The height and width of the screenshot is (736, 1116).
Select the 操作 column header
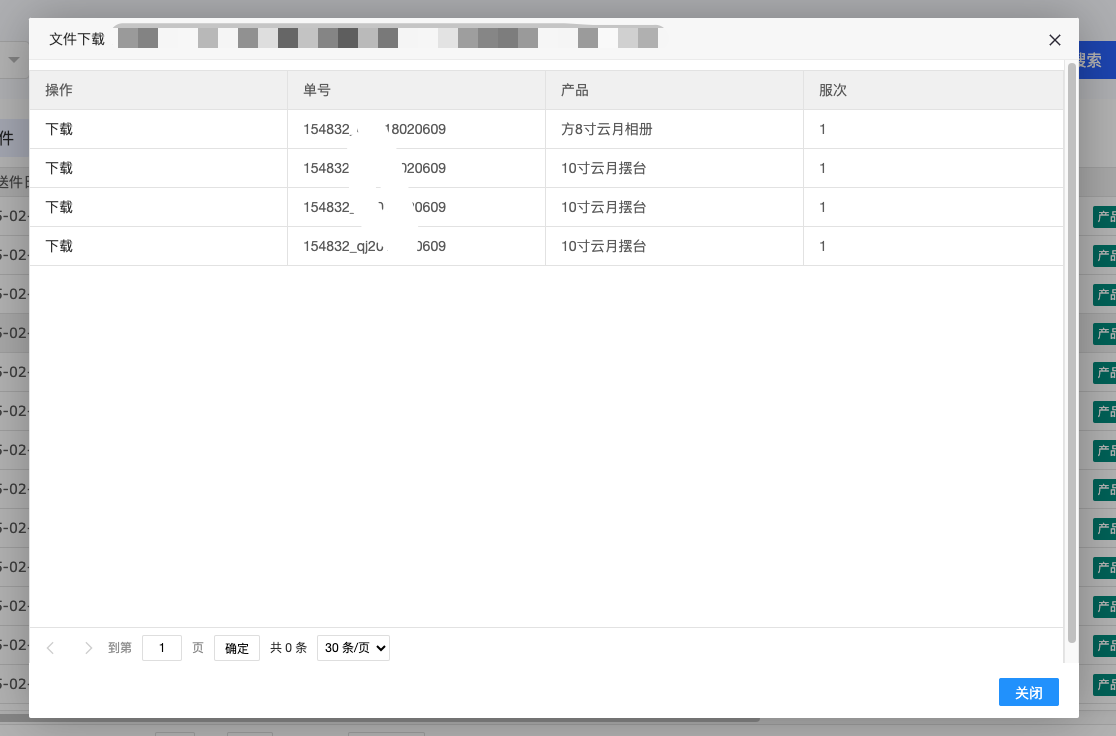59,90
